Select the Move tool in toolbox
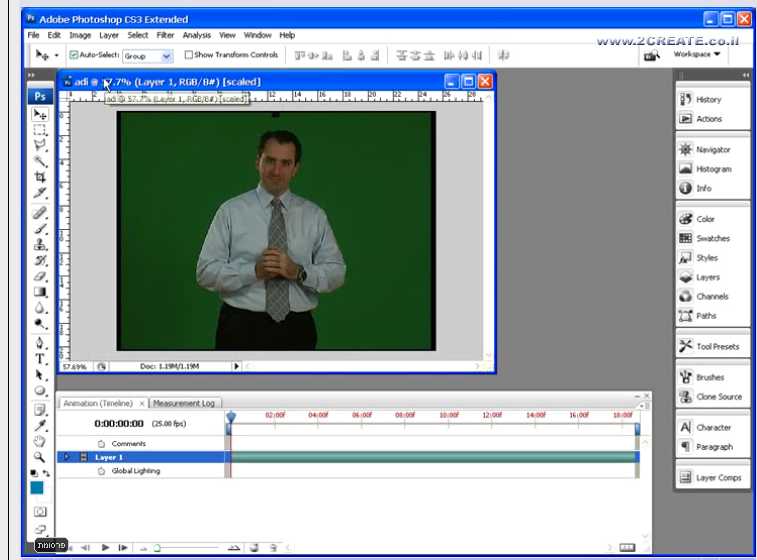The height and width of the screenshot is (560, 757). pos(40,115)
